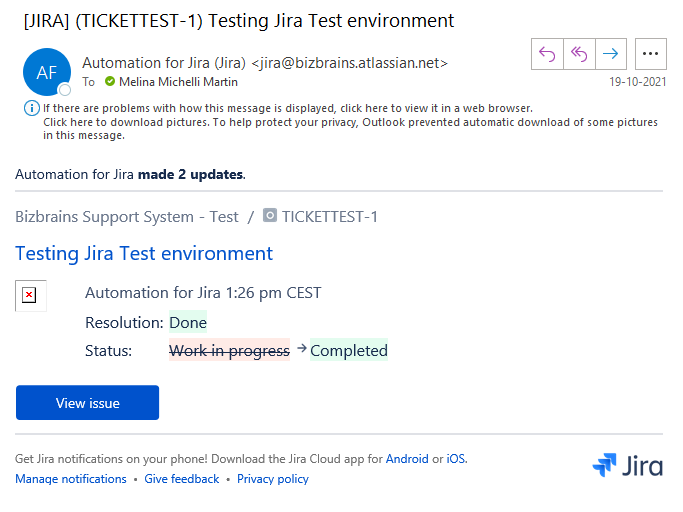Click the issue type icon next to TICKETTEST-1
The width and height of the screenshot is (683, 512).
click(x=270, y=215)
